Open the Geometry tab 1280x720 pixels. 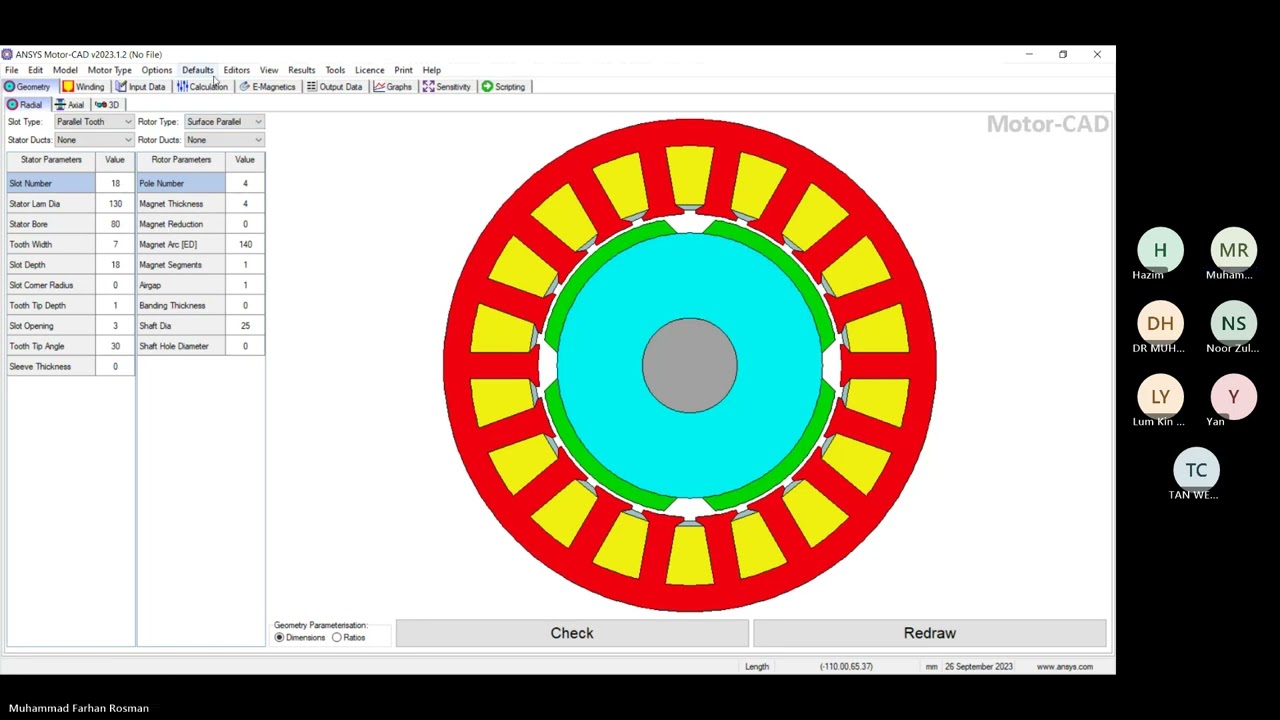coord(27,87)
